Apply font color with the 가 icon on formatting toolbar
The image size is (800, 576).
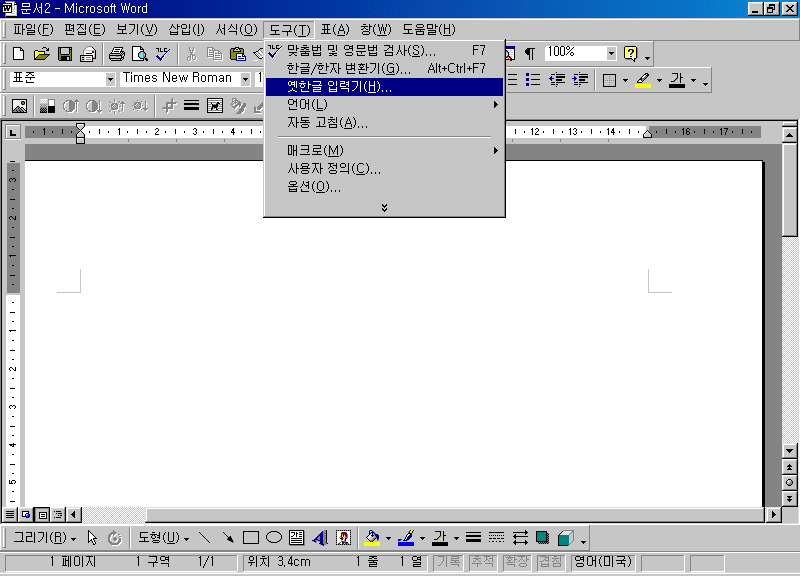click(x=677, y=80)
